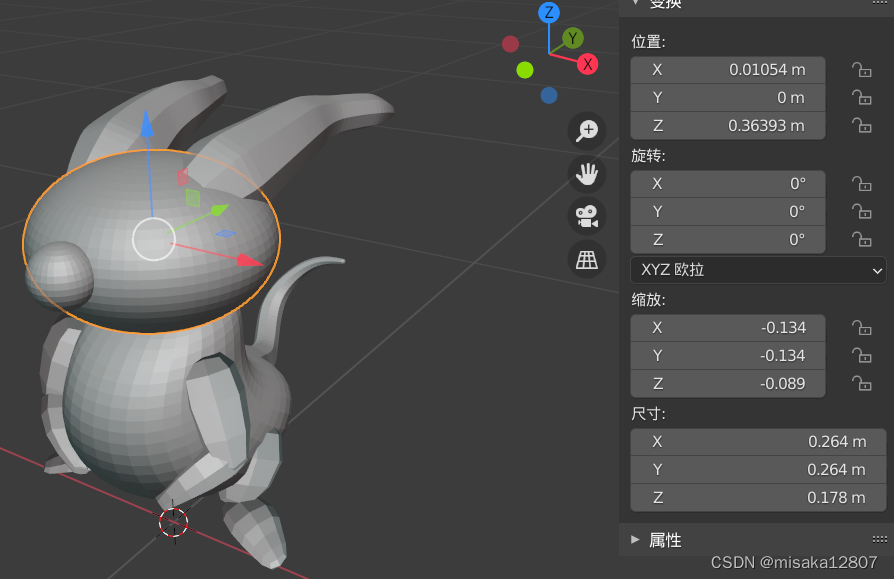Grab the blue Z move arrow on head

point(147,124)
